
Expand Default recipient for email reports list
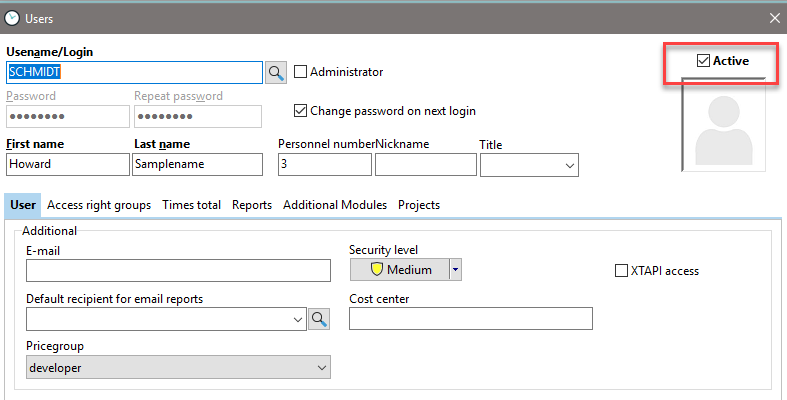point(298,319)
